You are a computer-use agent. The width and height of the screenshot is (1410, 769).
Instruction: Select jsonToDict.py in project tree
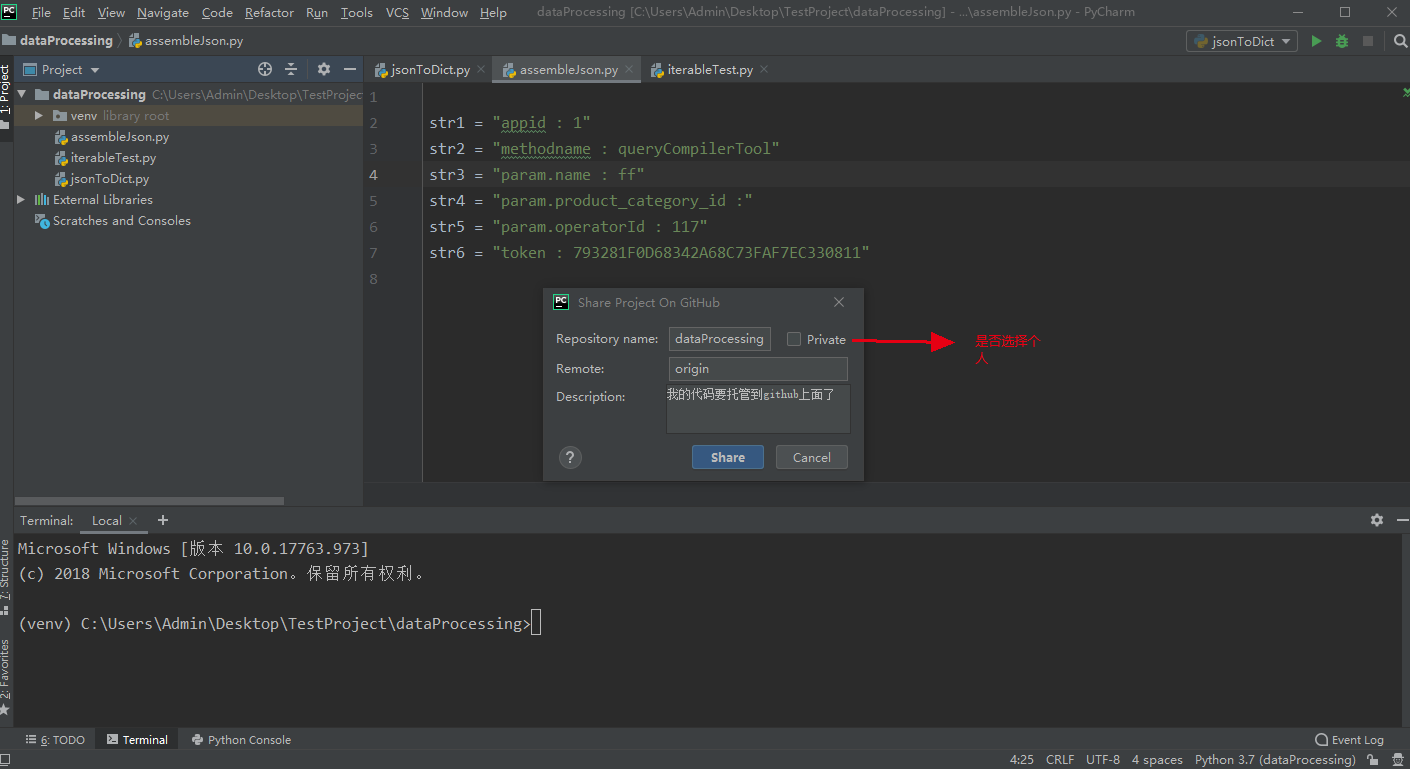109,179
